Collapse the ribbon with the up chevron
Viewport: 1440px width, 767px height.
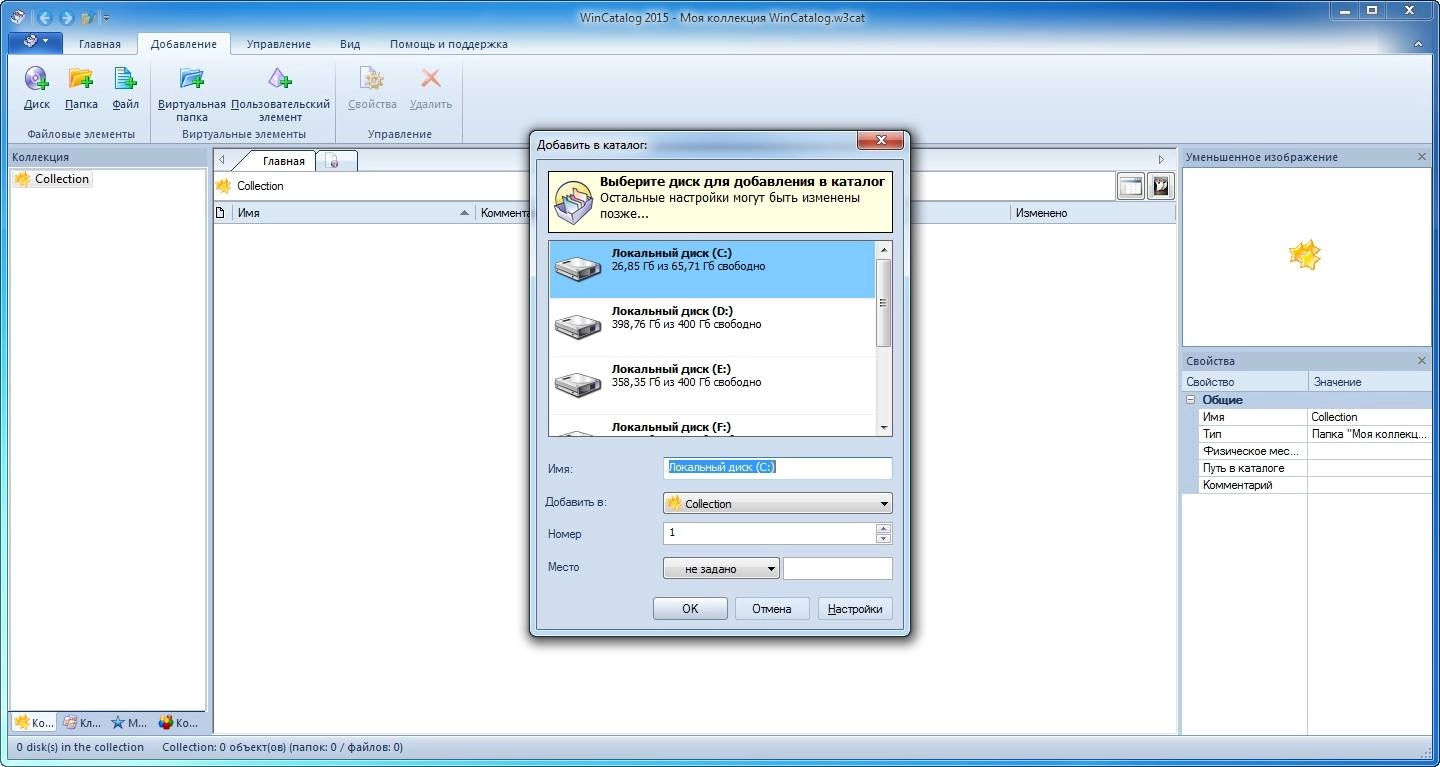[x=1419, y=44]
